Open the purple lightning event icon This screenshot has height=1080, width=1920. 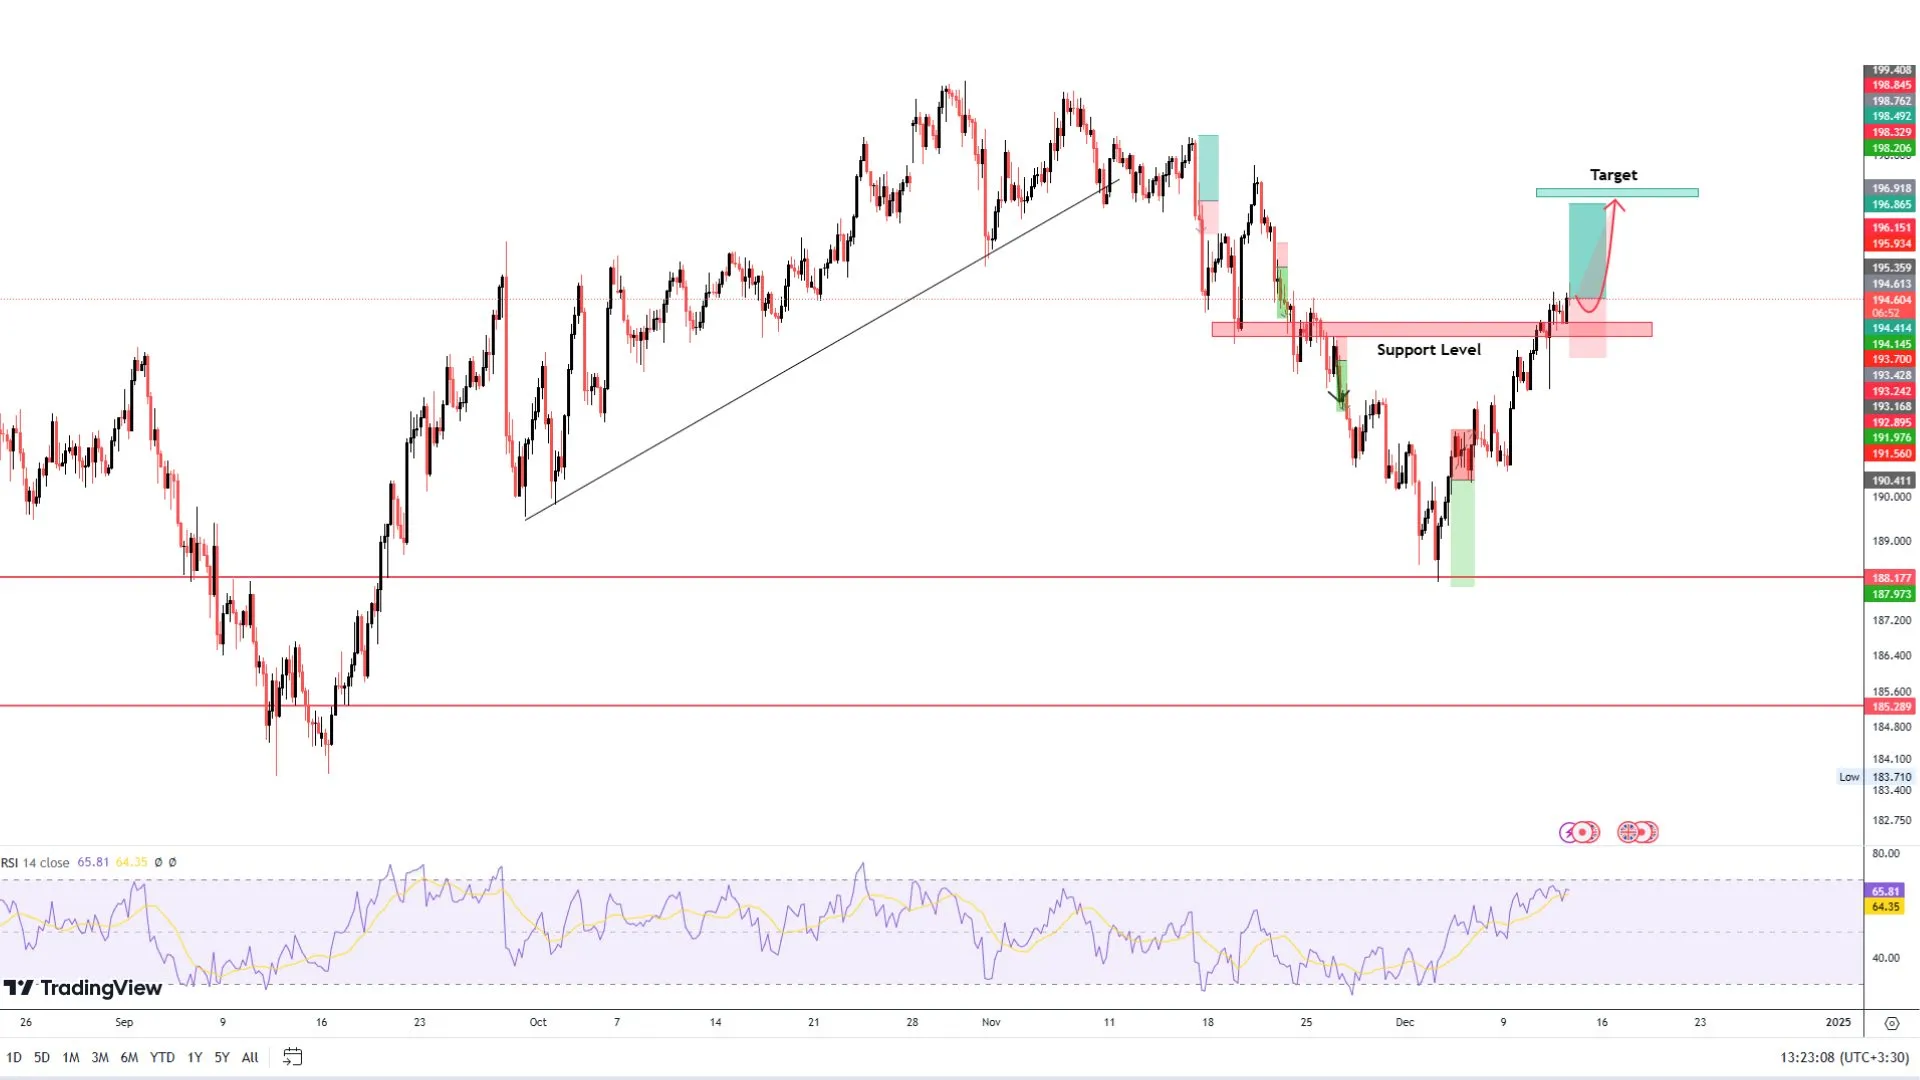pyautogui.click(x=1568, y=832)
